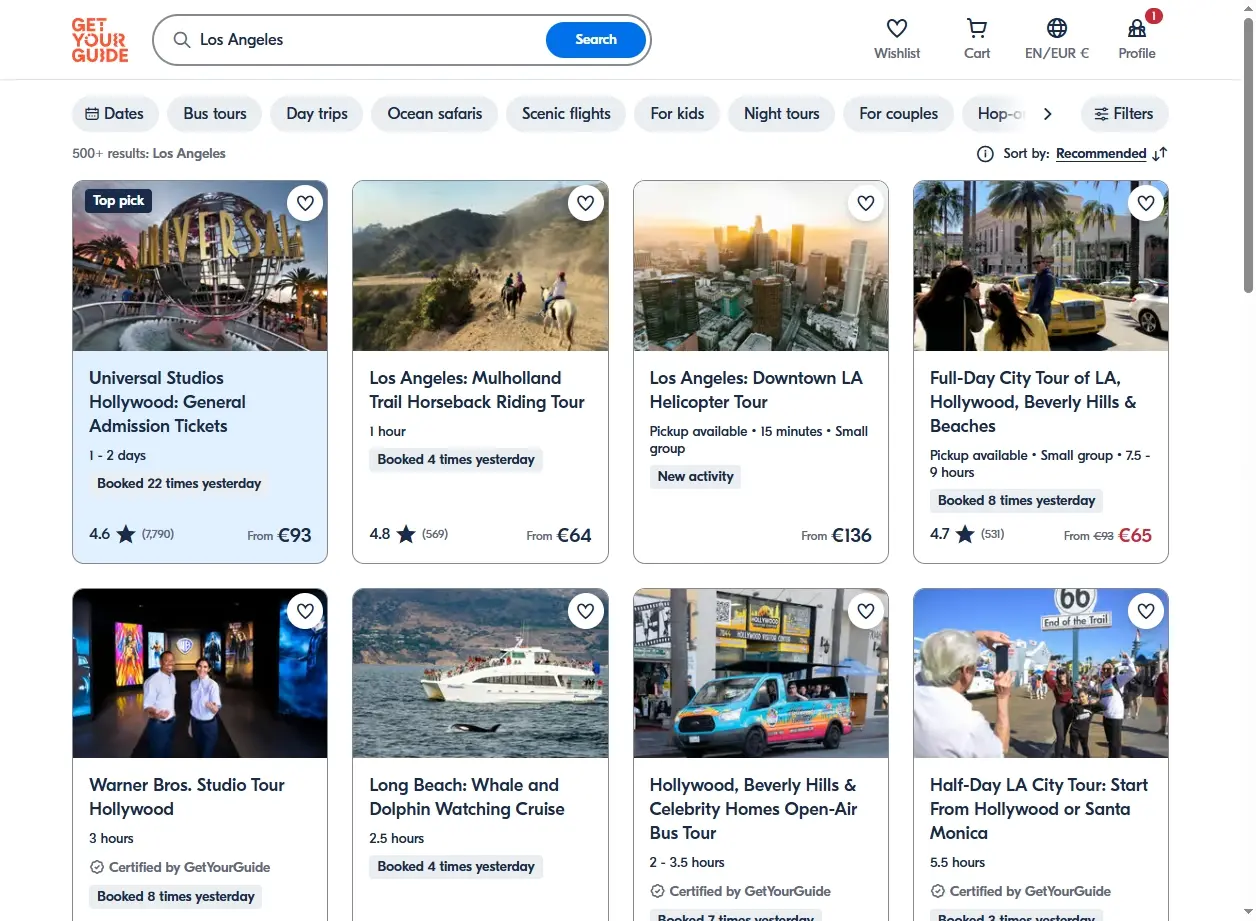The image size is (1256, 921).
Task: Wishlist the Full-Day City Tour card
Action: pos(1146,203)
